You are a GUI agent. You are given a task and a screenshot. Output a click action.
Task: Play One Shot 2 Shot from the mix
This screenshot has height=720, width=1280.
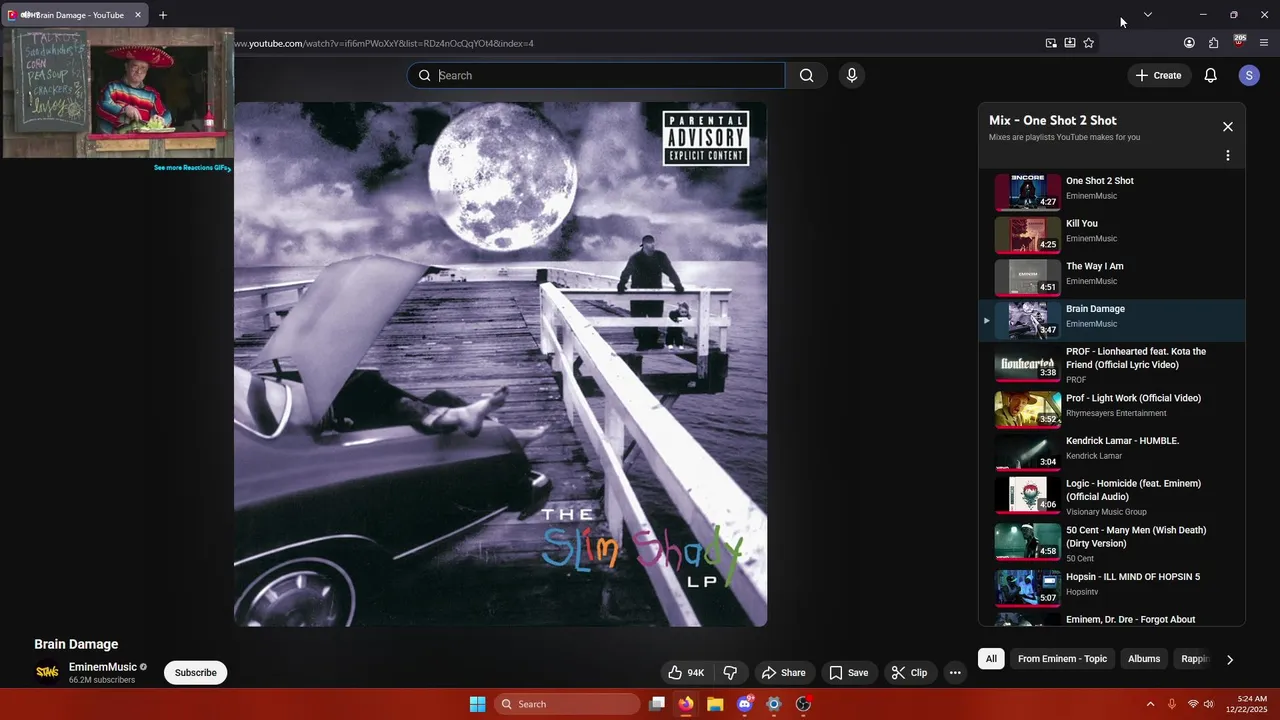coord(1112,191)
